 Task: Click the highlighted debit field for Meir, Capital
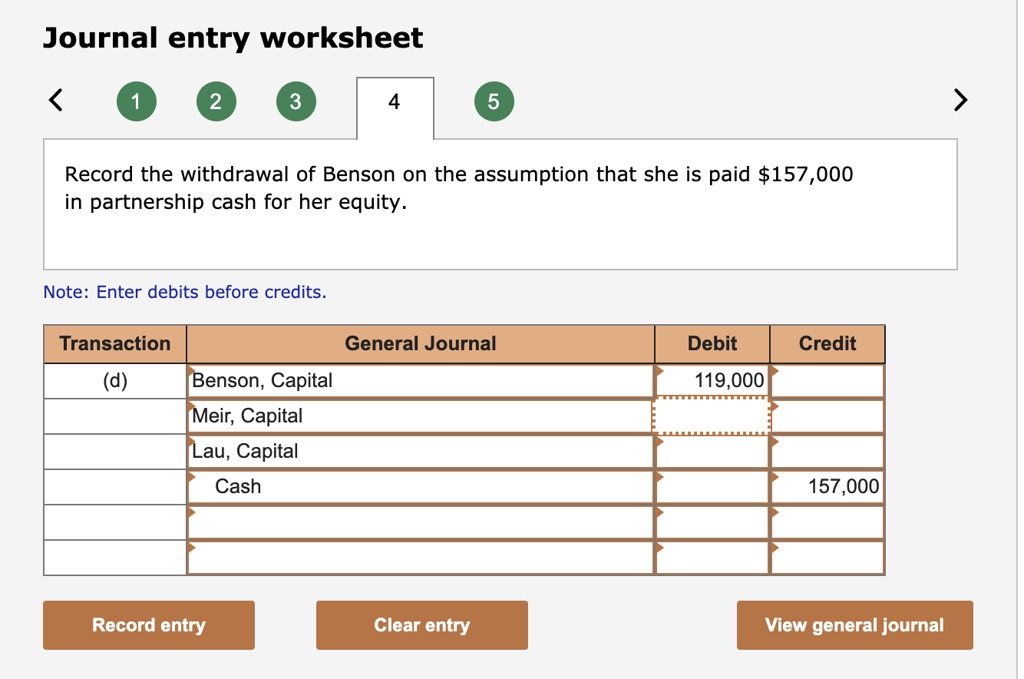pyautogui.click(x=711, y=415)
